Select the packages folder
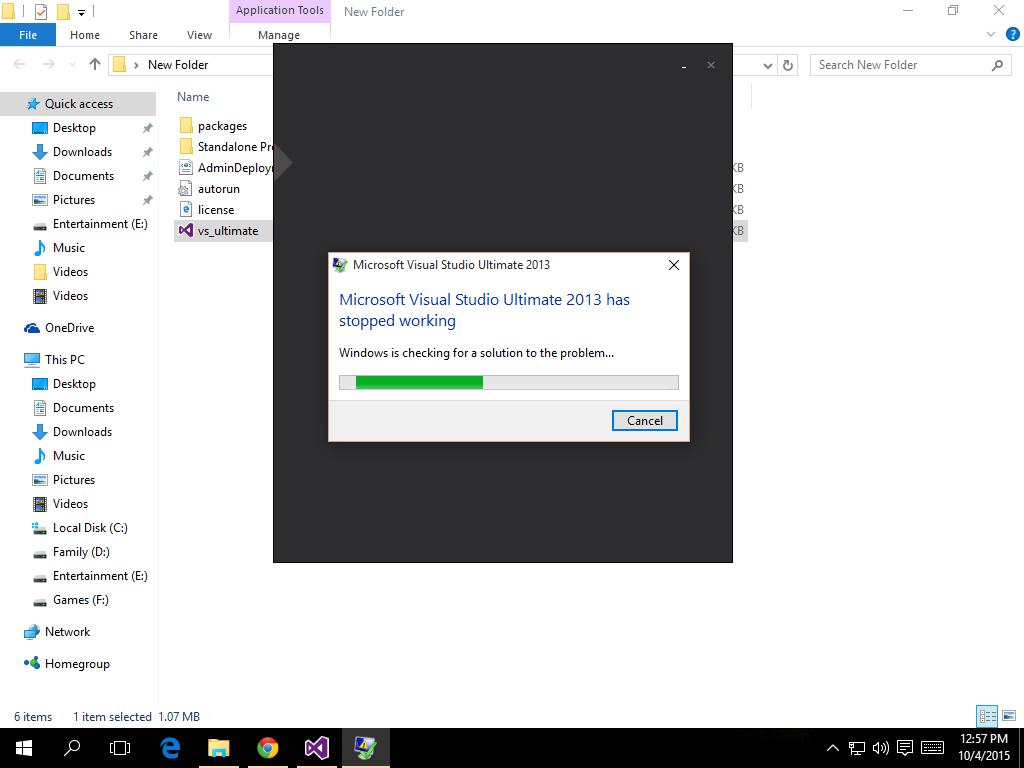This screenshot has width=1024, height=768. (x=222, y=126)
